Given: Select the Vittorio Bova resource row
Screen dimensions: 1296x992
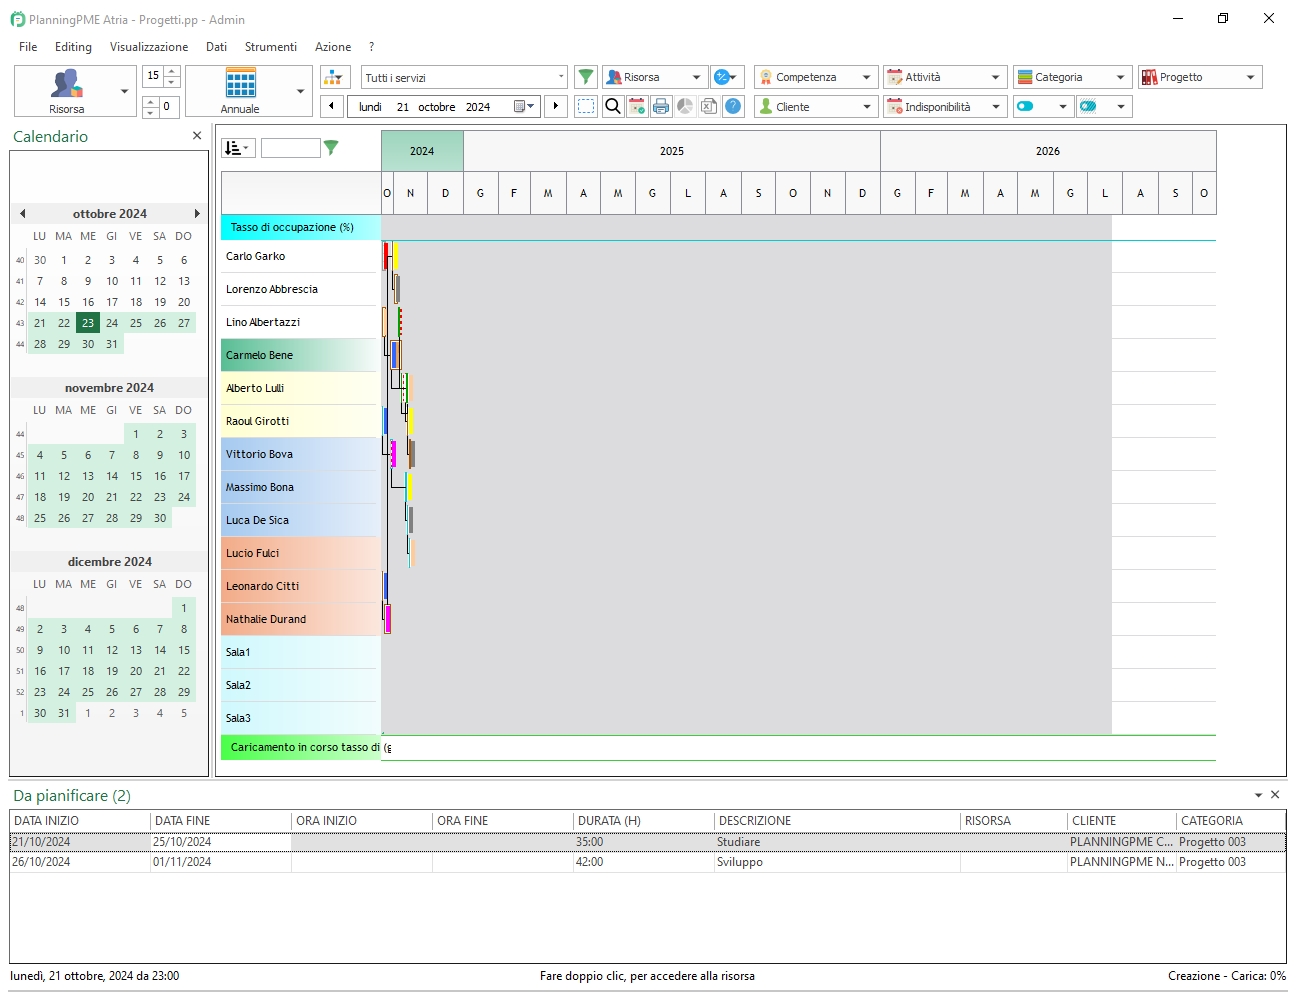Looking at the screenshot, I should pos(299,454).
